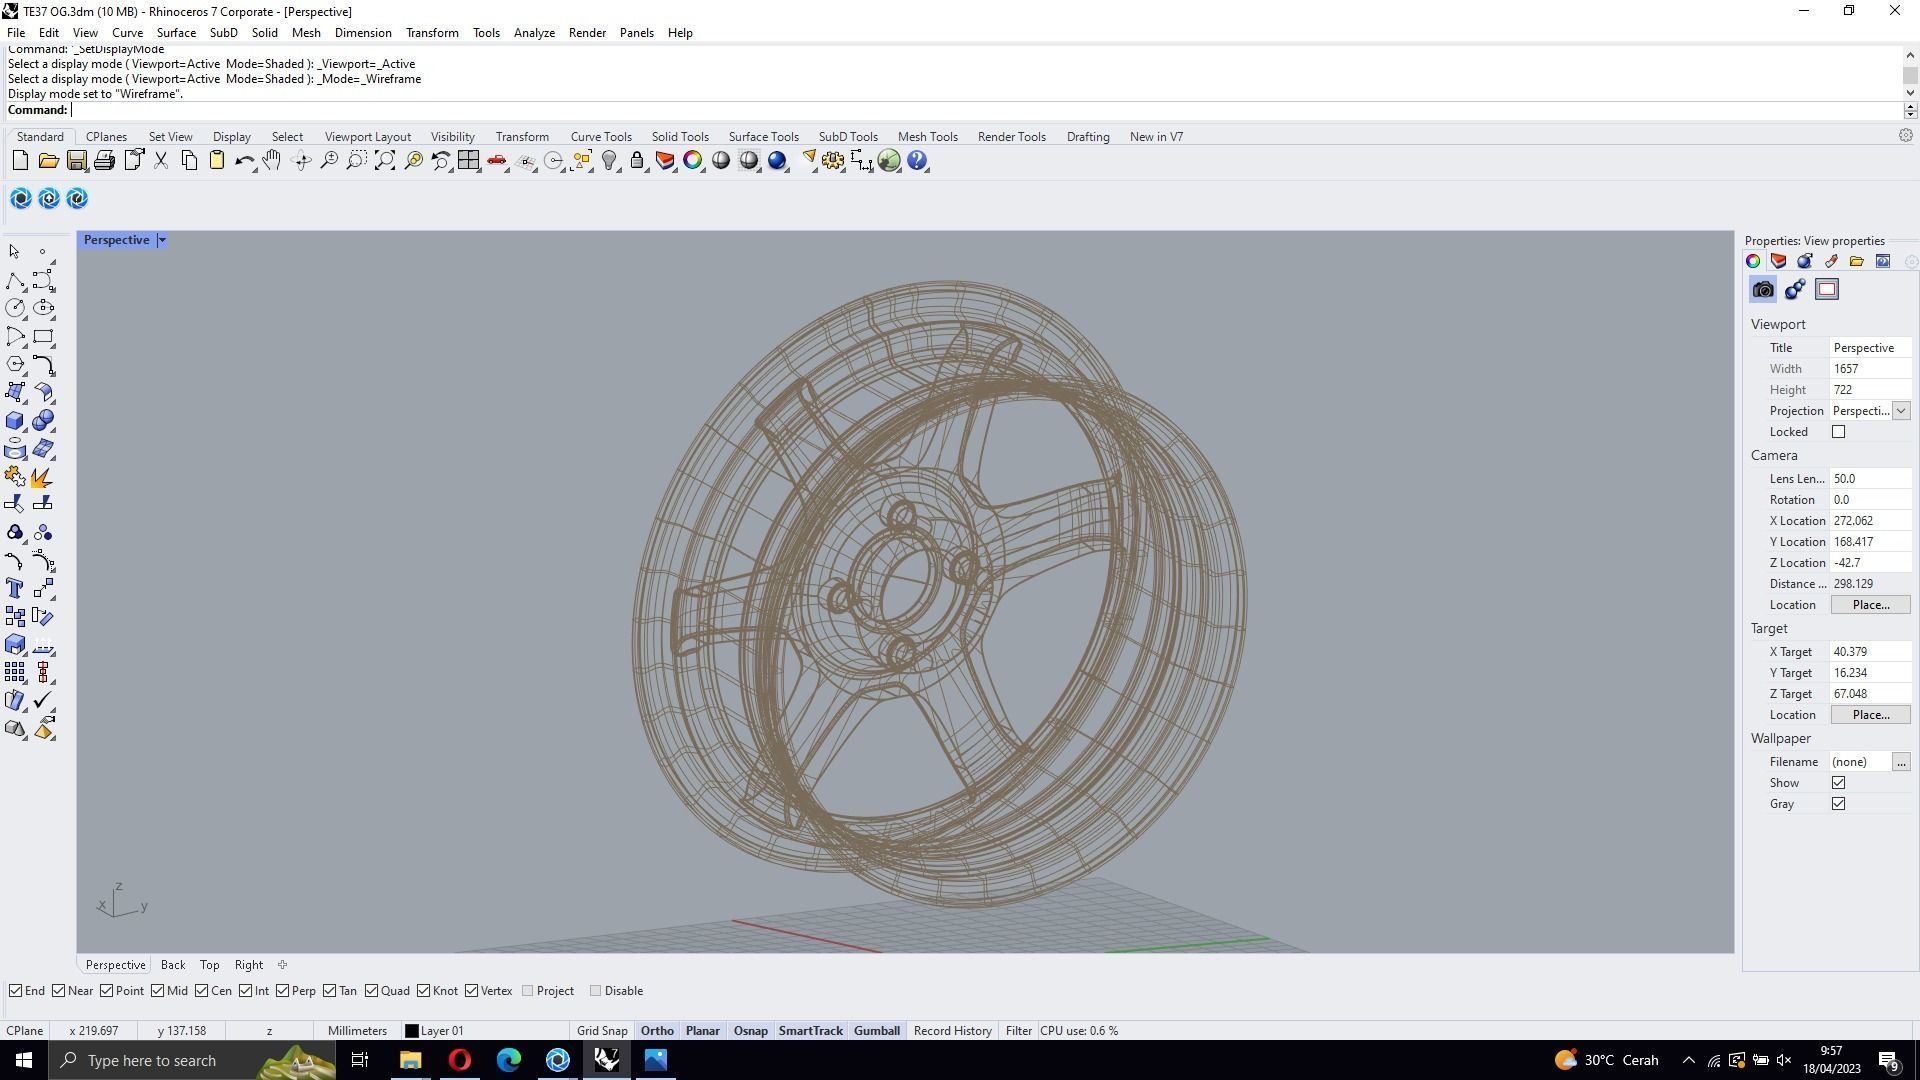This screenshot has height=1080, width=1920.
Task: Select the Pan view hand tool
Action: pos(272,161)
